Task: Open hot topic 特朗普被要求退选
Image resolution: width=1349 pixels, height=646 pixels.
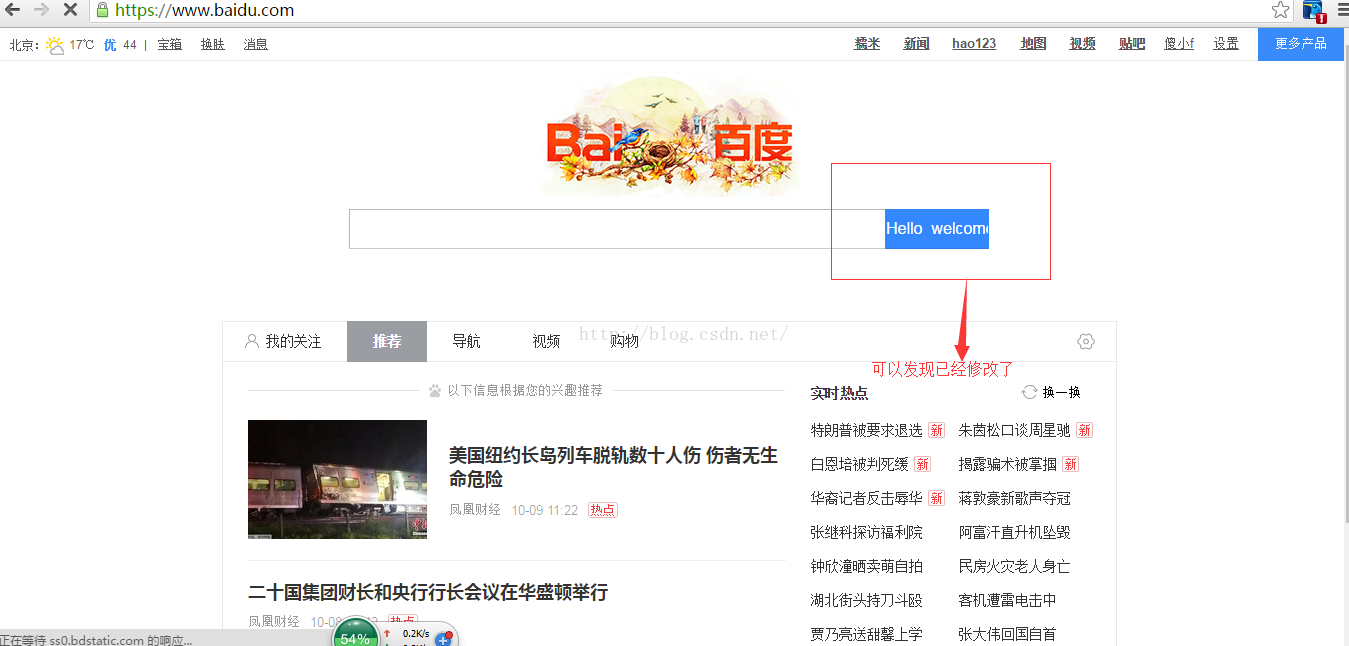Action: [x=866, y=430]
